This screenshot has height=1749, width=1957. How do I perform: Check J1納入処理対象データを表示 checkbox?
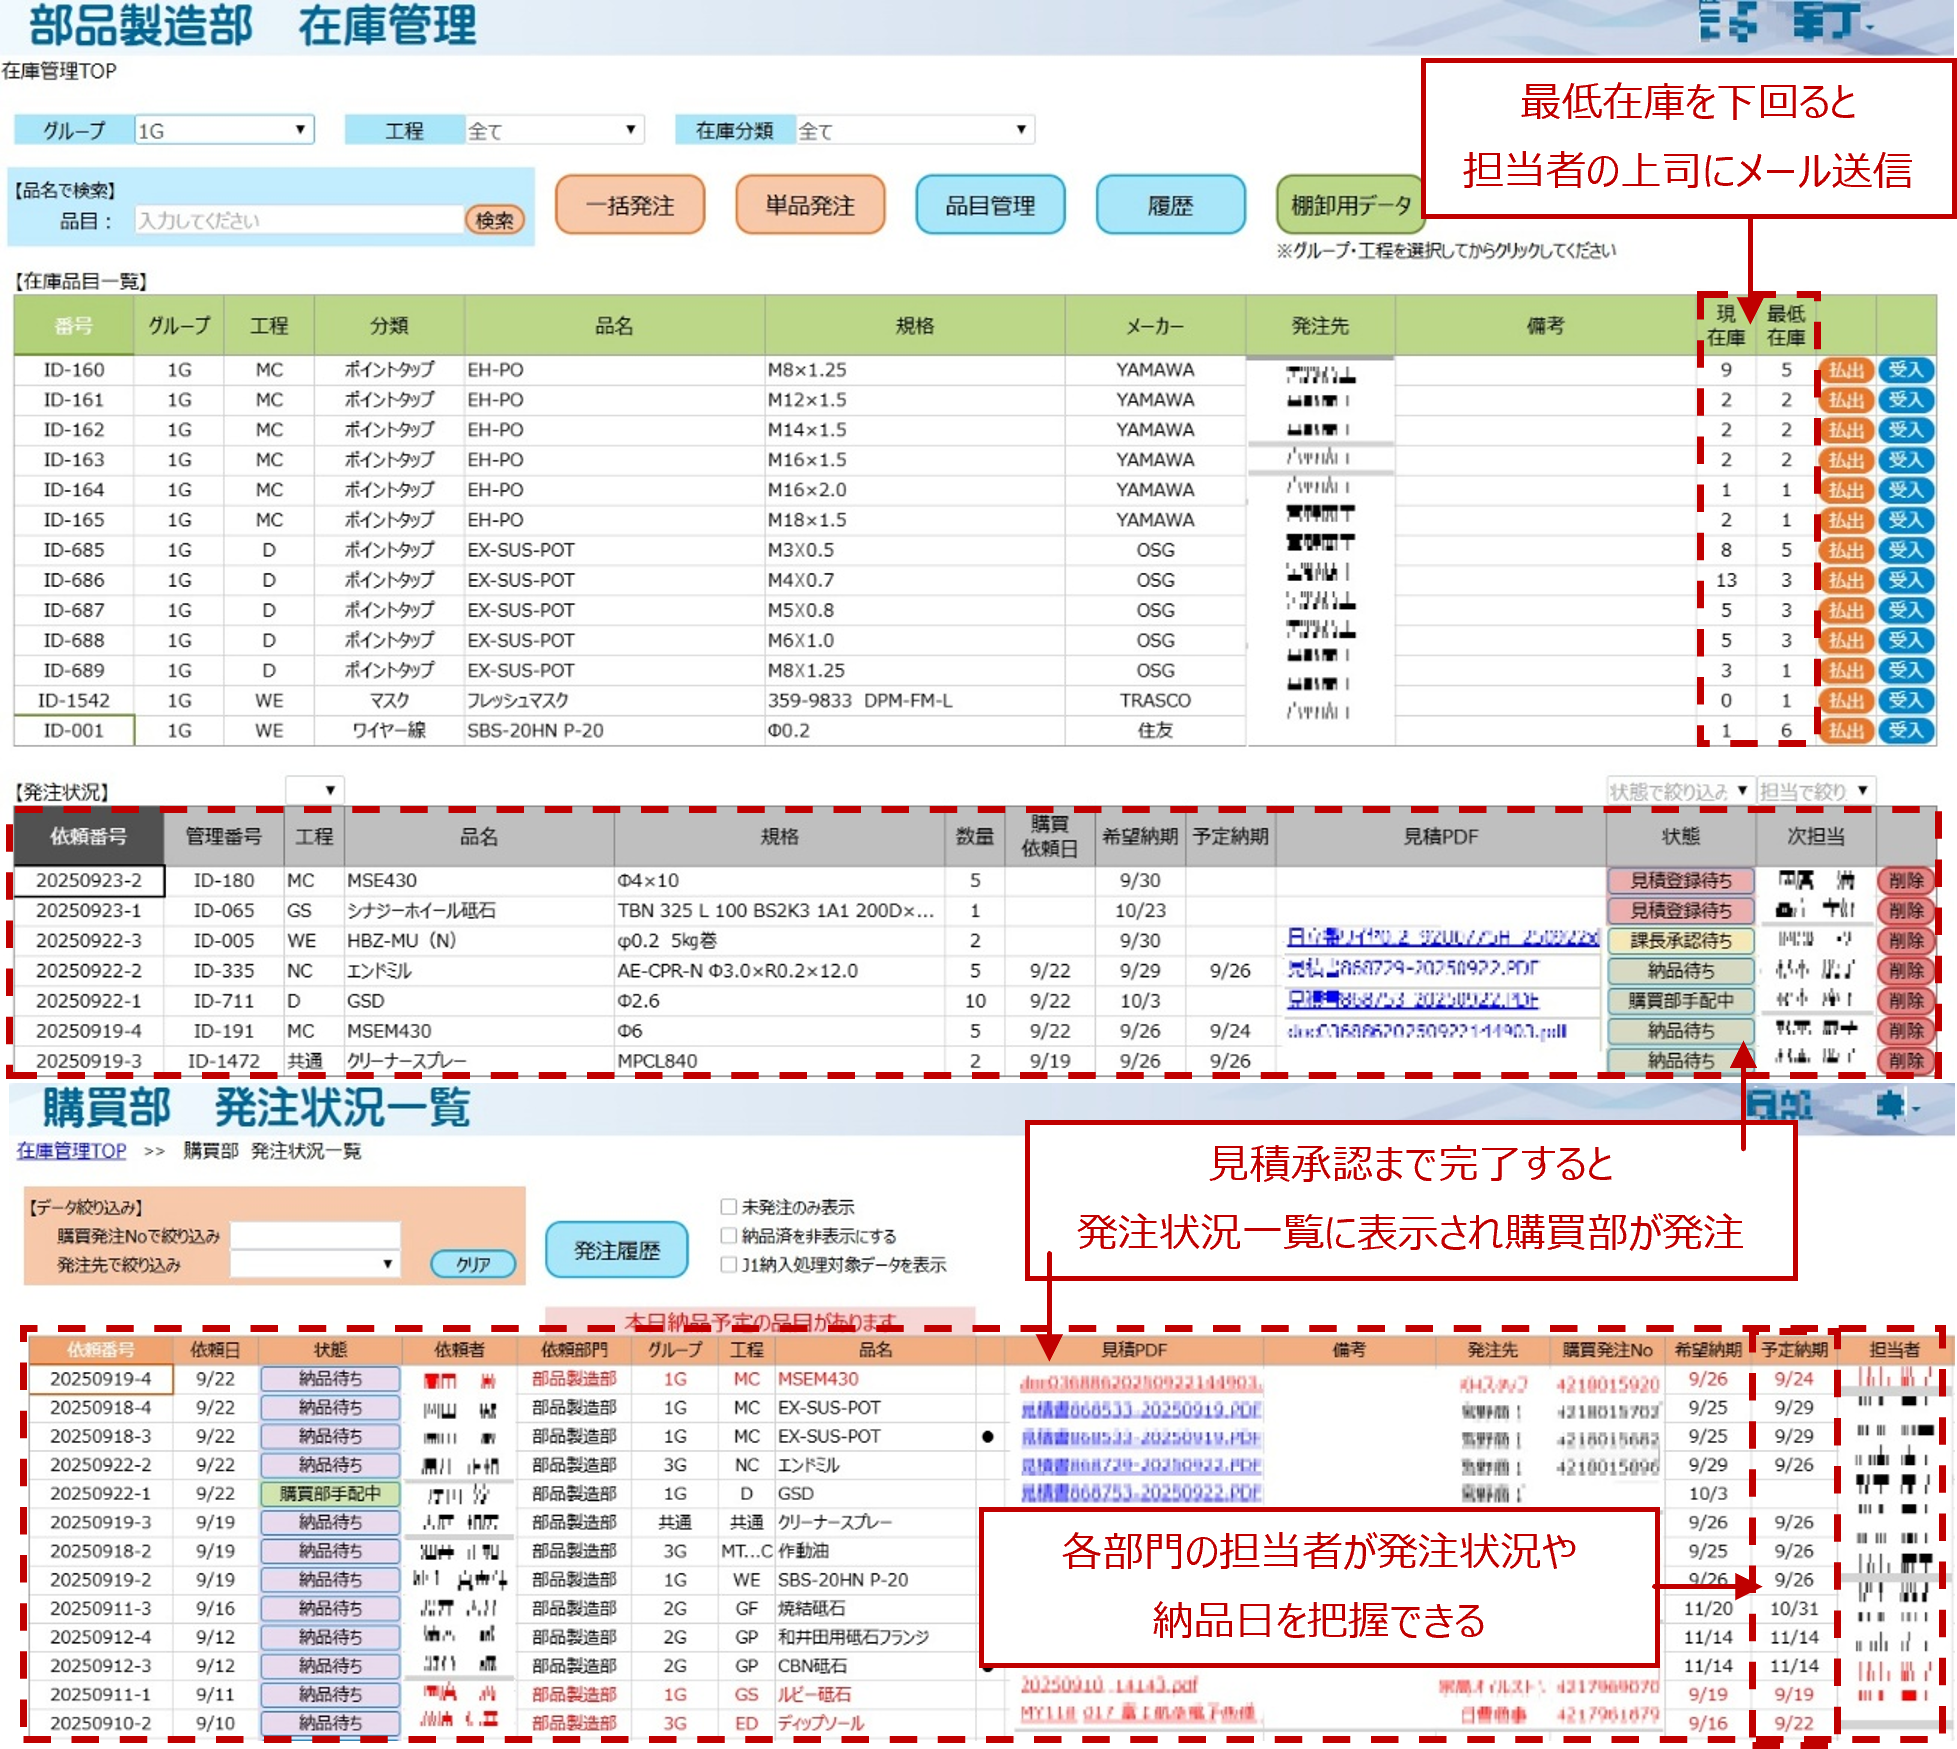coord(729,1265)
